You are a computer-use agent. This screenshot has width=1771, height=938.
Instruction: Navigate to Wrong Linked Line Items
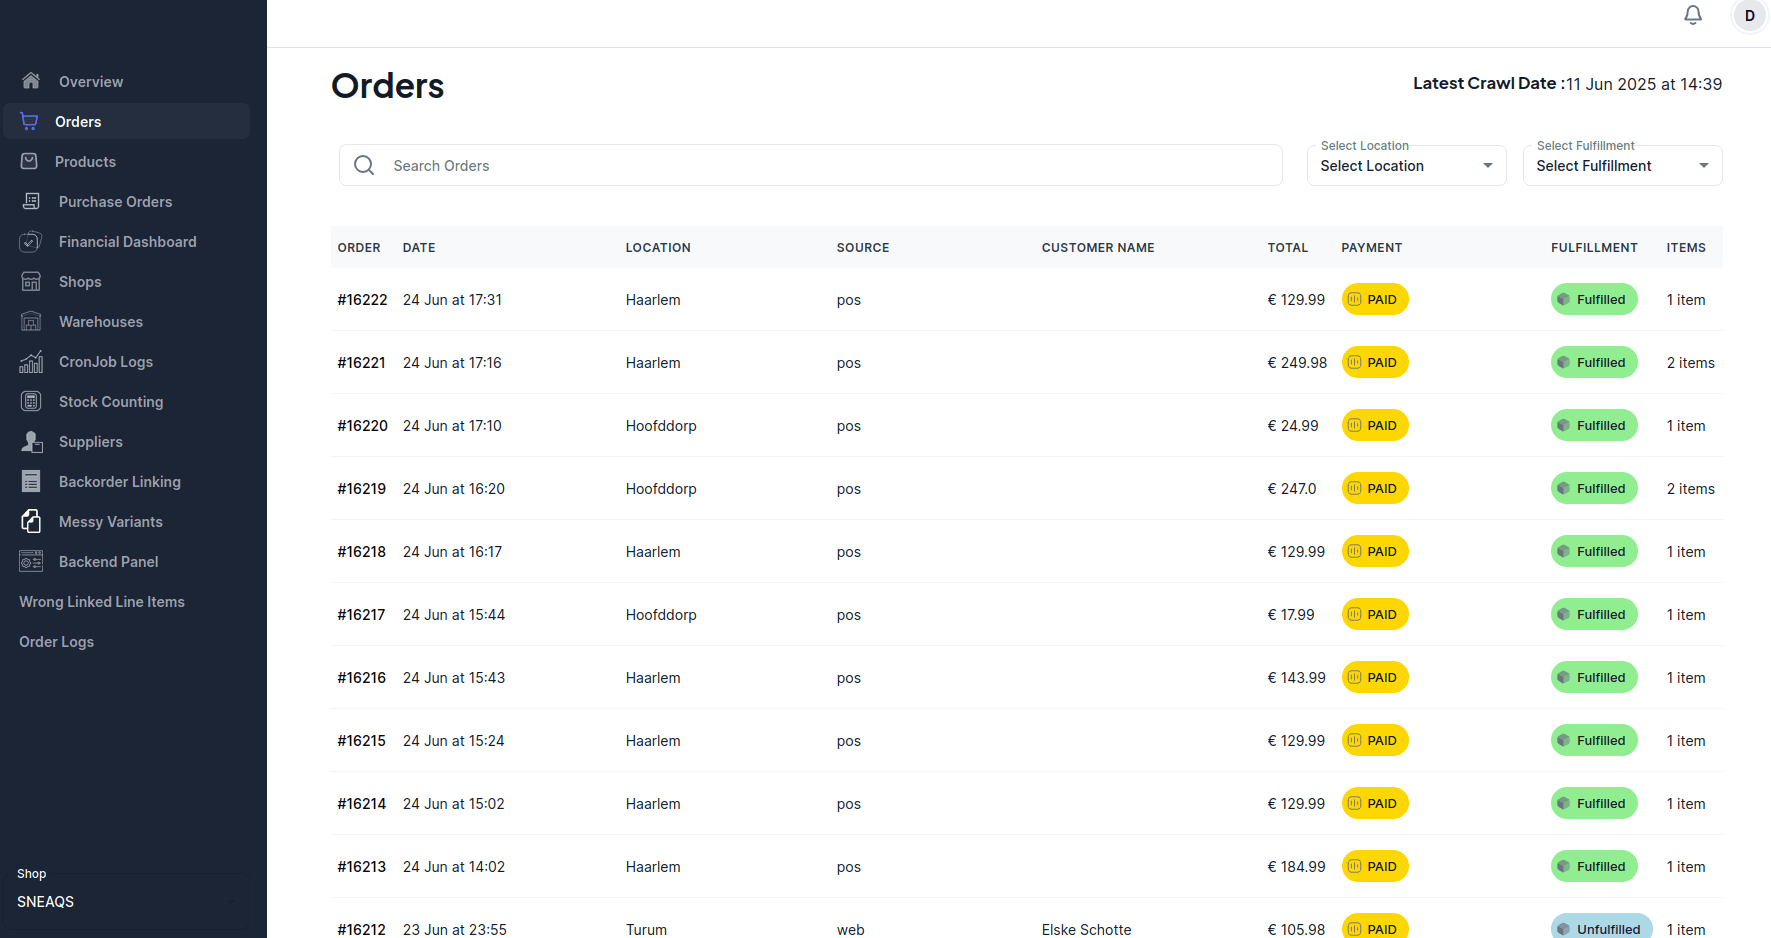tap(102, 602)
